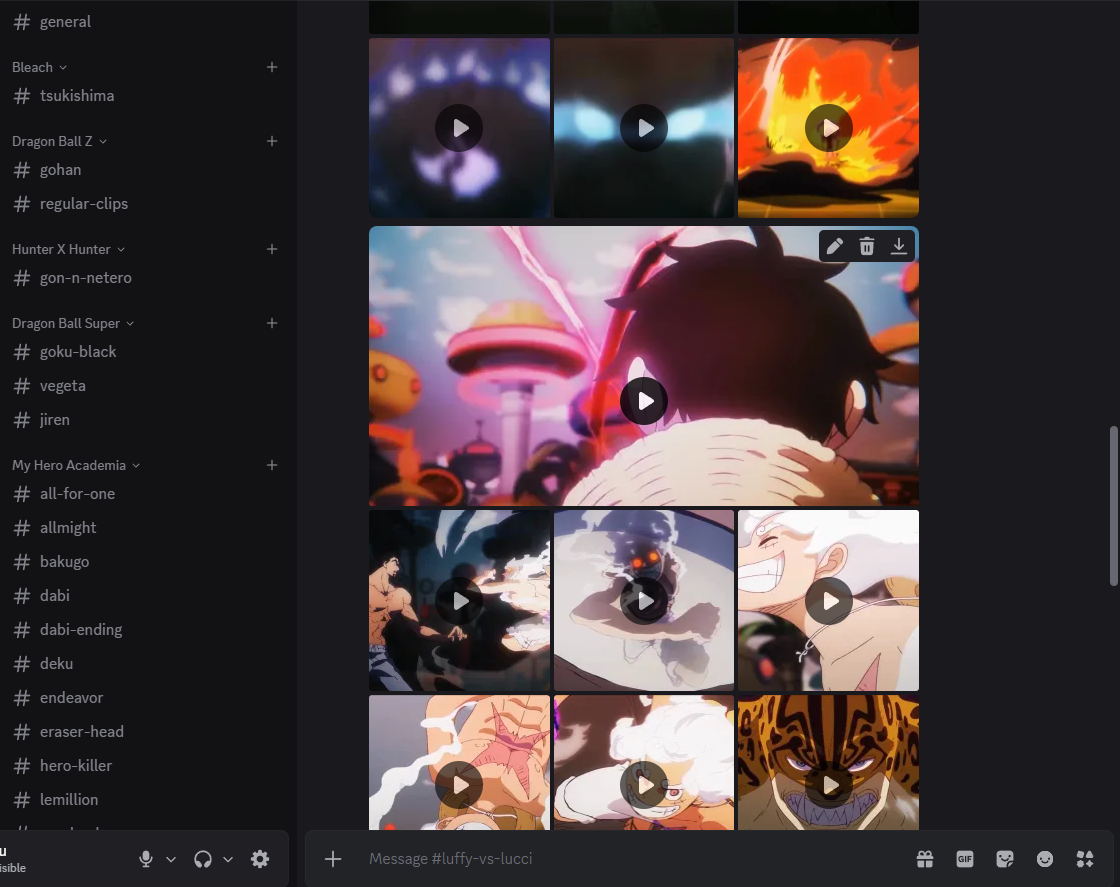
Task: Add channel to Dragon Ball Super category
Action: 272,324
